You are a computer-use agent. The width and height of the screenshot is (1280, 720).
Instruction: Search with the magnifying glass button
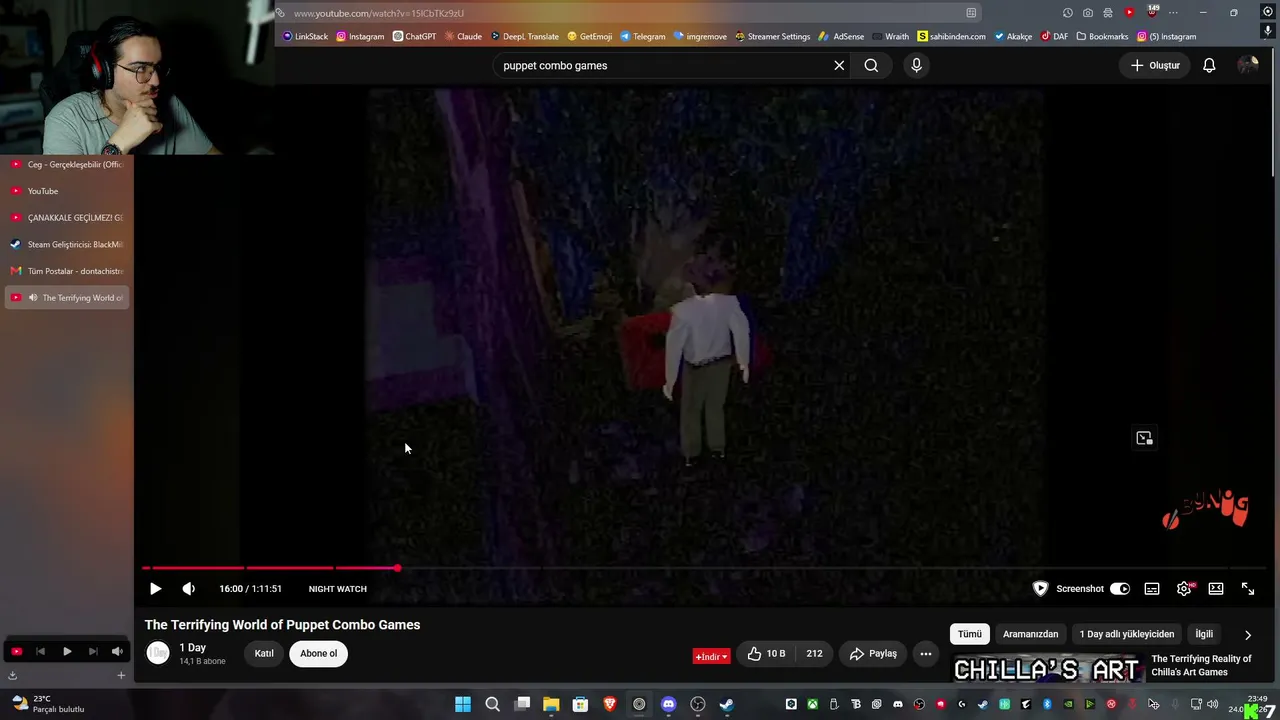(871, 65)
